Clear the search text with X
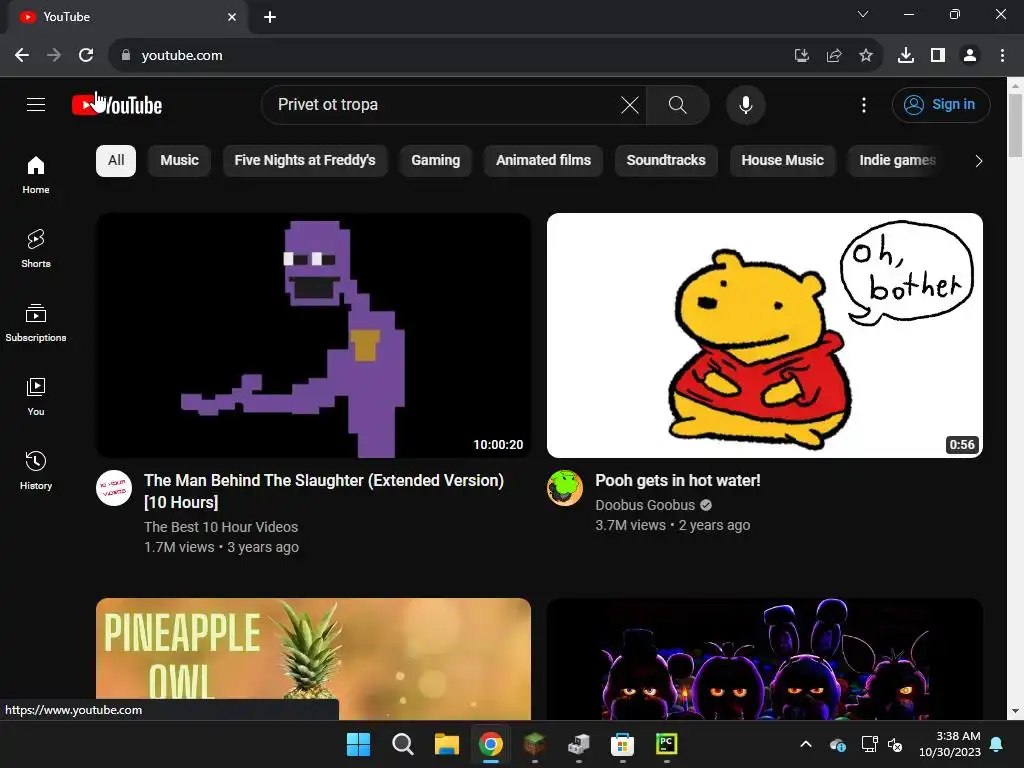 click(x=630, y=104)
